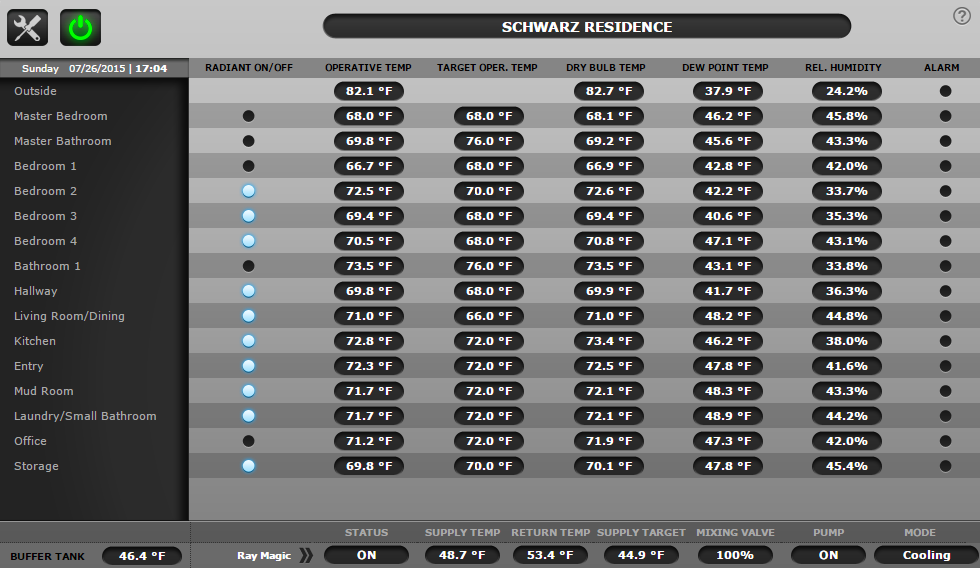Open the help question mark icon
The width and height of the screenshot is (980, 568).
coord(962,16)
